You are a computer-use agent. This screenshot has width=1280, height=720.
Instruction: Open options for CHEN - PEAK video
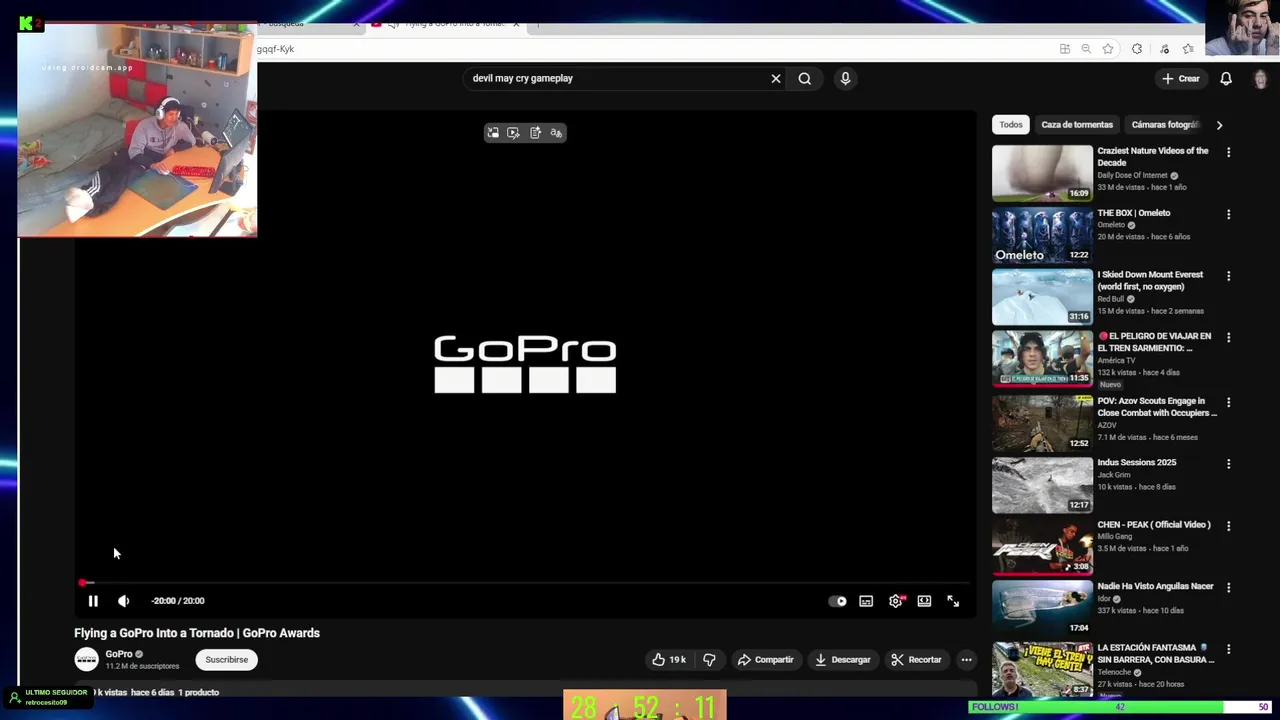click(1229, 526)
